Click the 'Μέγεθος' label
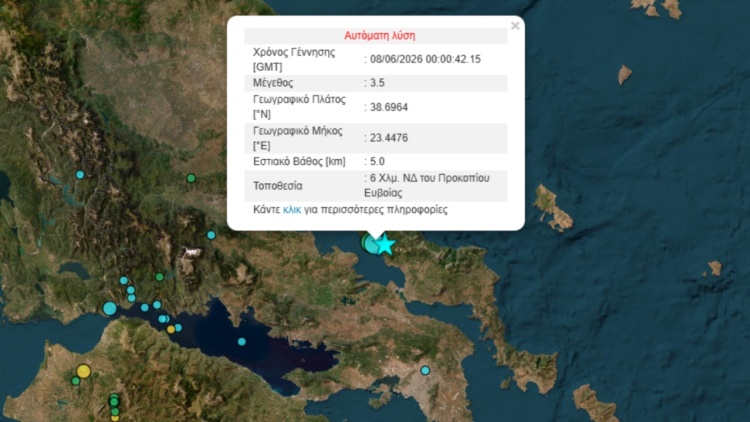The height and width of the screenshot is (422, 750). 273,83
